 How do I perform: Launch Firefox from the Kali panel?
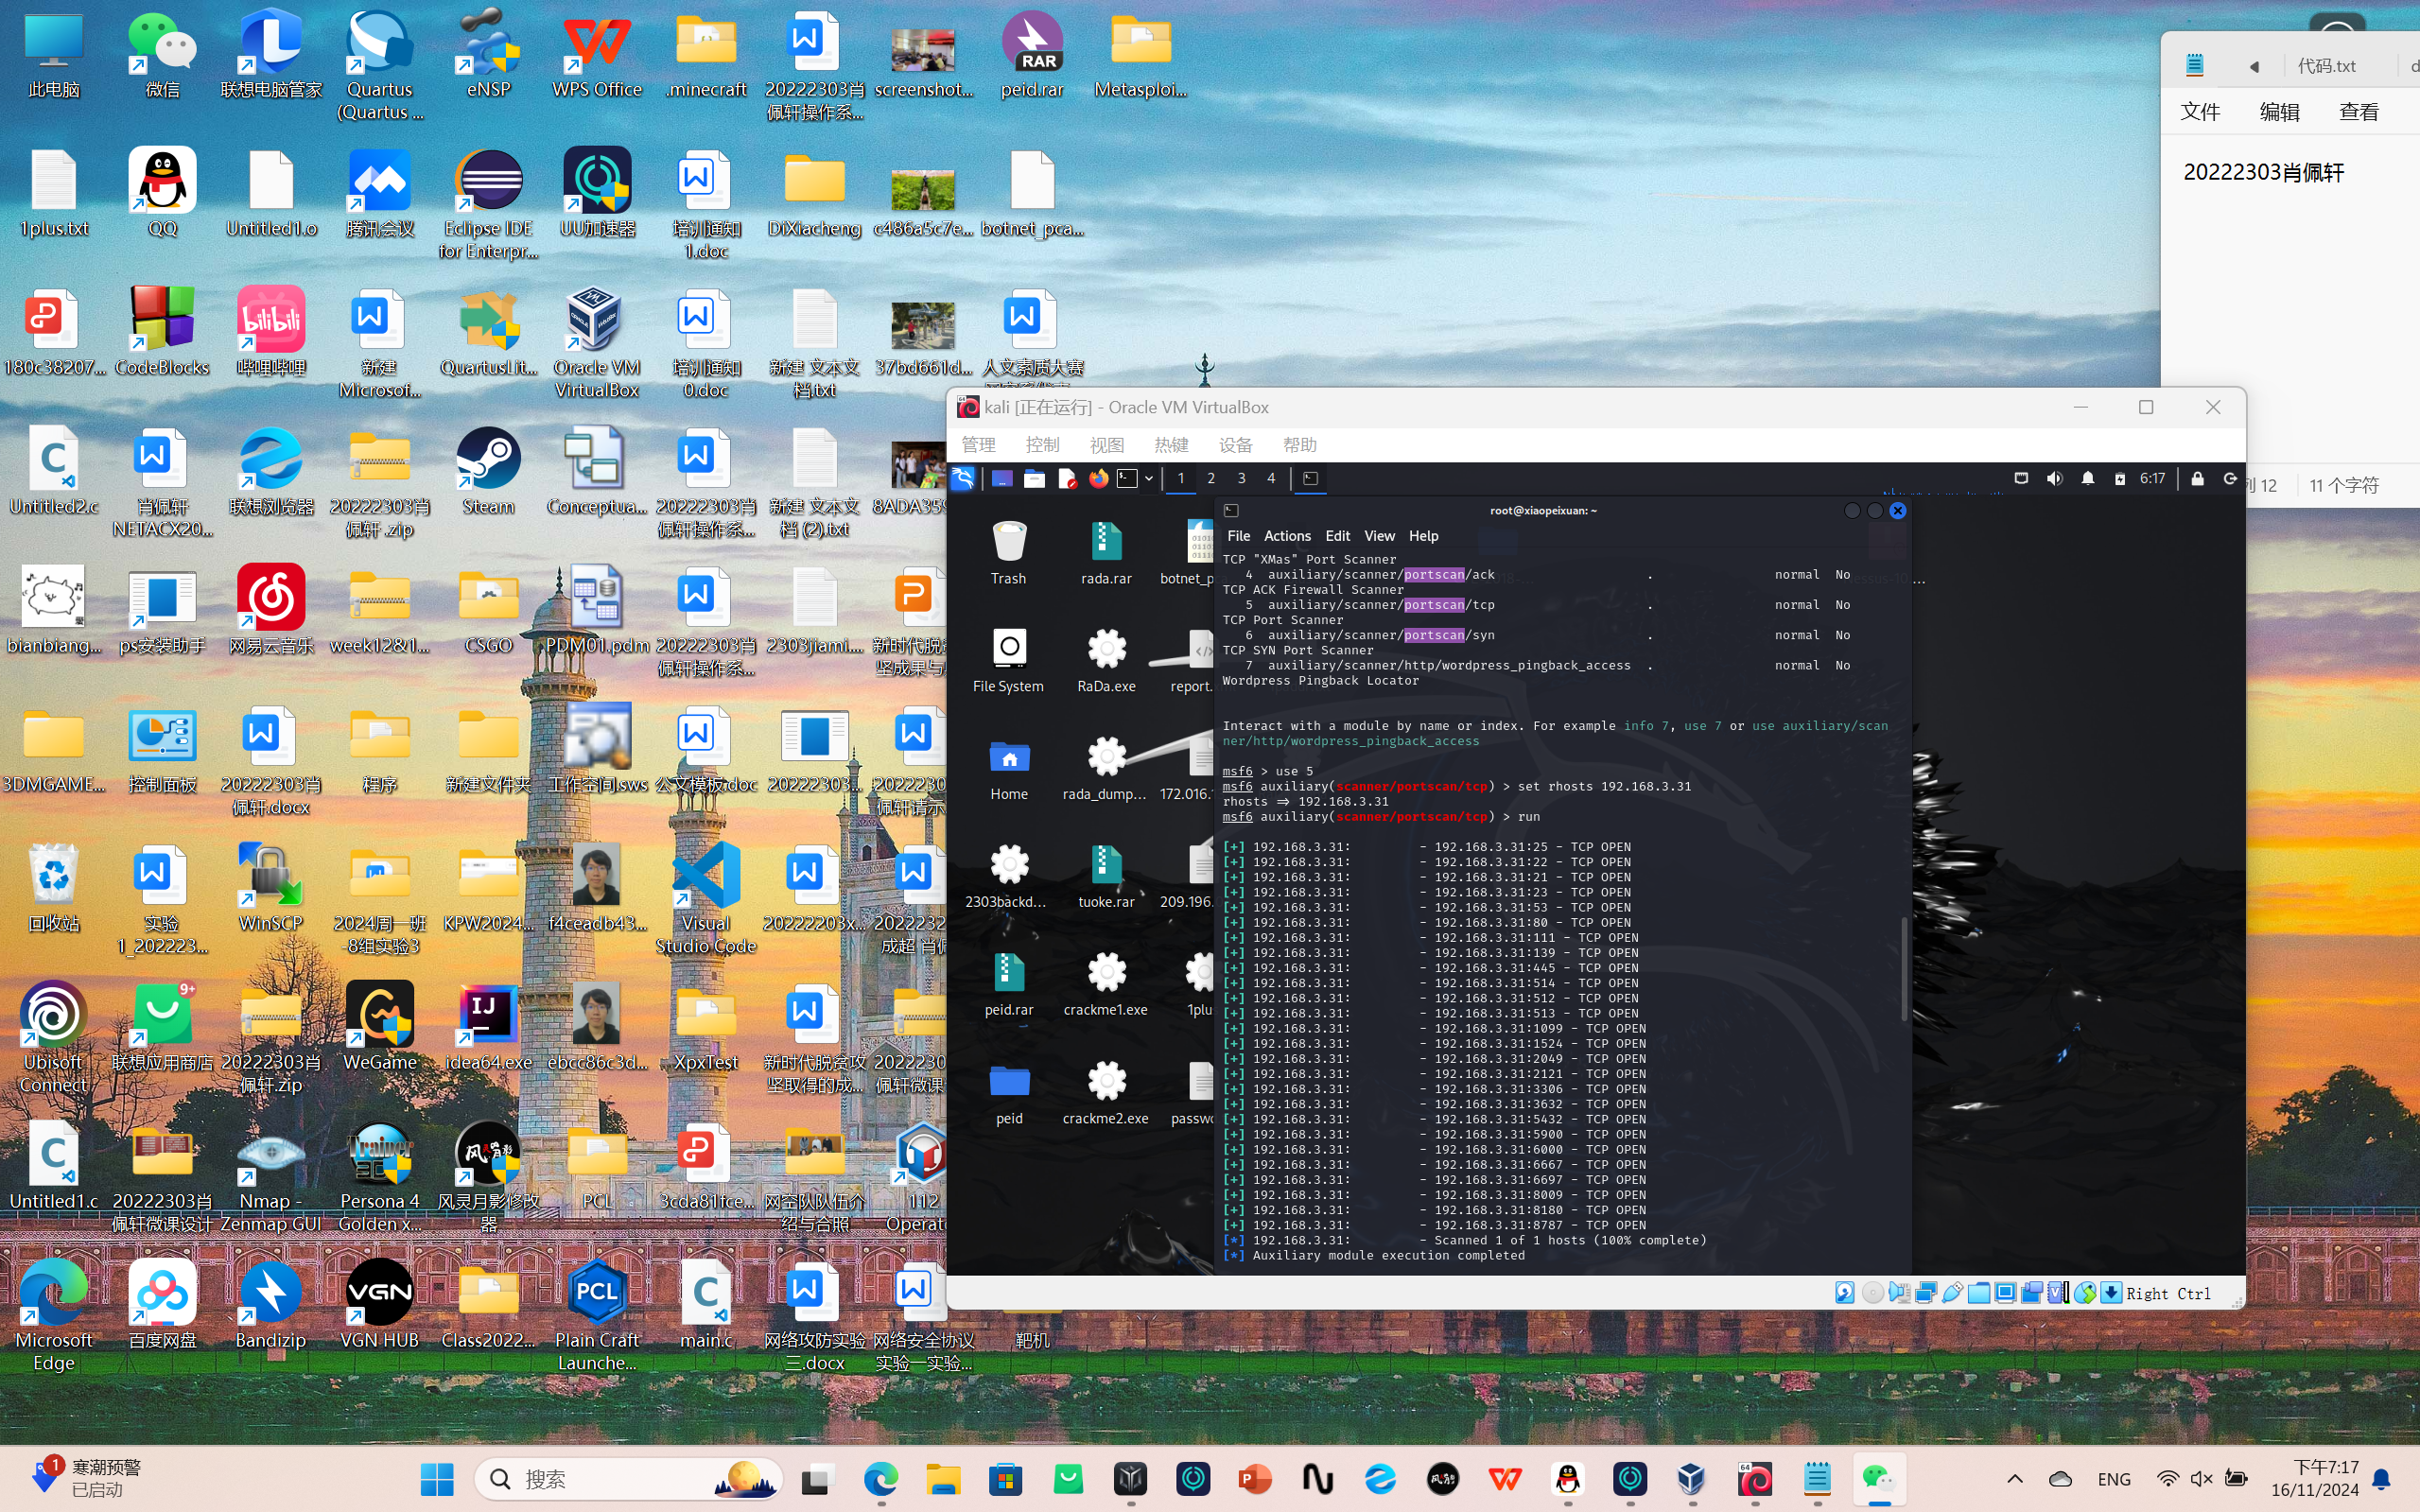coord(1098,478)
